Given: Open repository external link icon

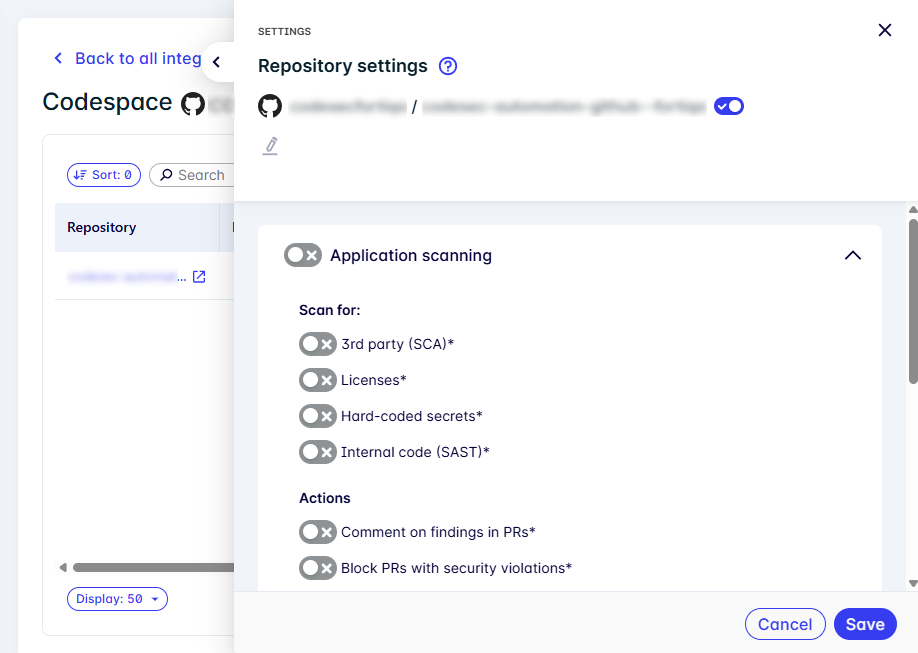Looking at the screenshot, I should (x=199, y=277).
